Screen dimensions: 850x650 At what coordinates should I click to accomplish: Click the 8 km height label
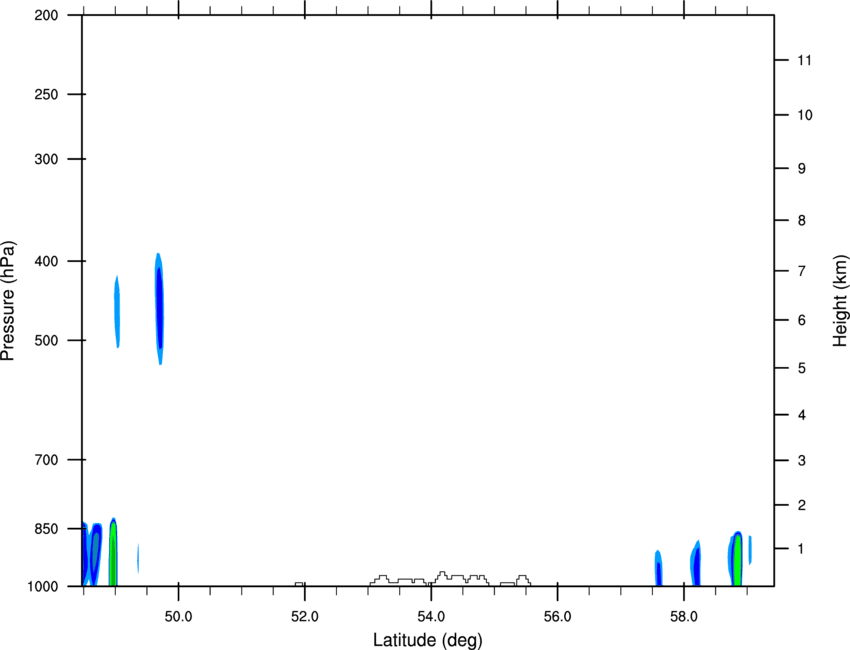tap(801, 220)
